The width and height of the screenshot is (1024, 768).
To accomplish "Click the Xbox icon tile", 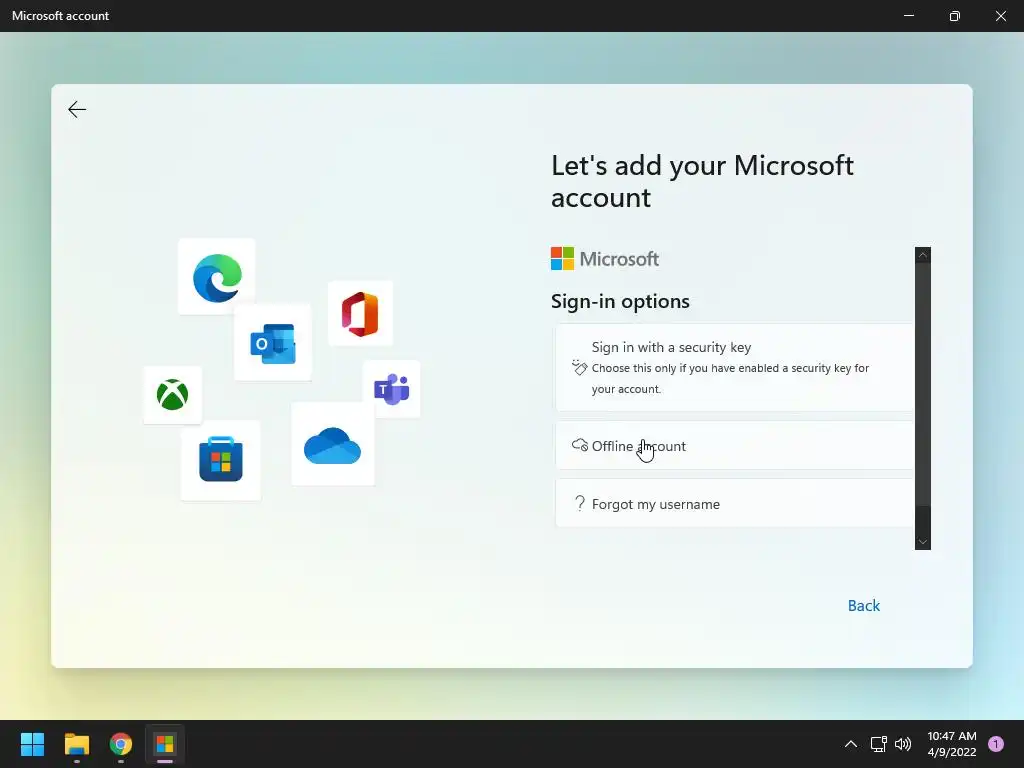I will [x=172, y=395].
